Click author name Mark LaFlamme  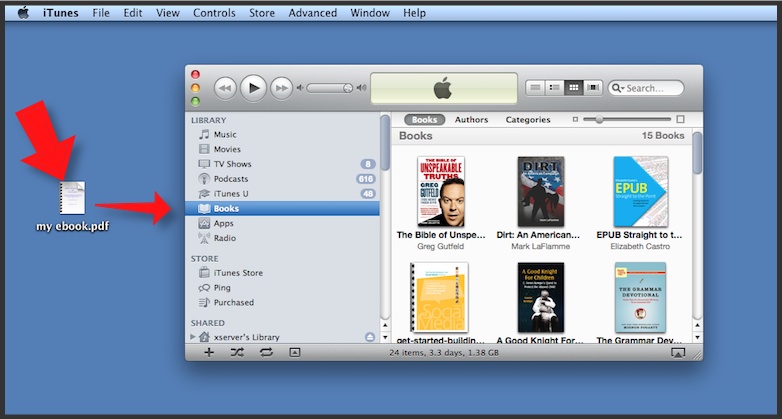541,246
